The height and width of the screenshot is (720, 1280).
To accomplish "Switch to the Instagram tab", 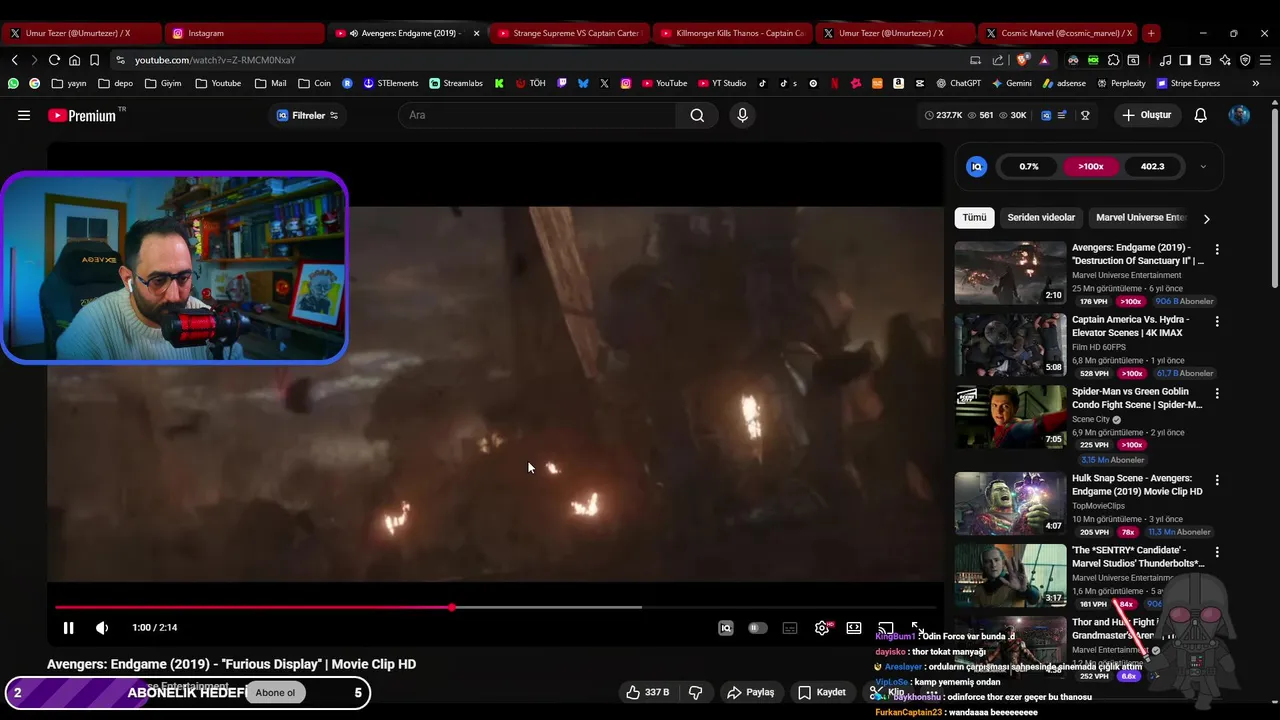I will 244,33.
